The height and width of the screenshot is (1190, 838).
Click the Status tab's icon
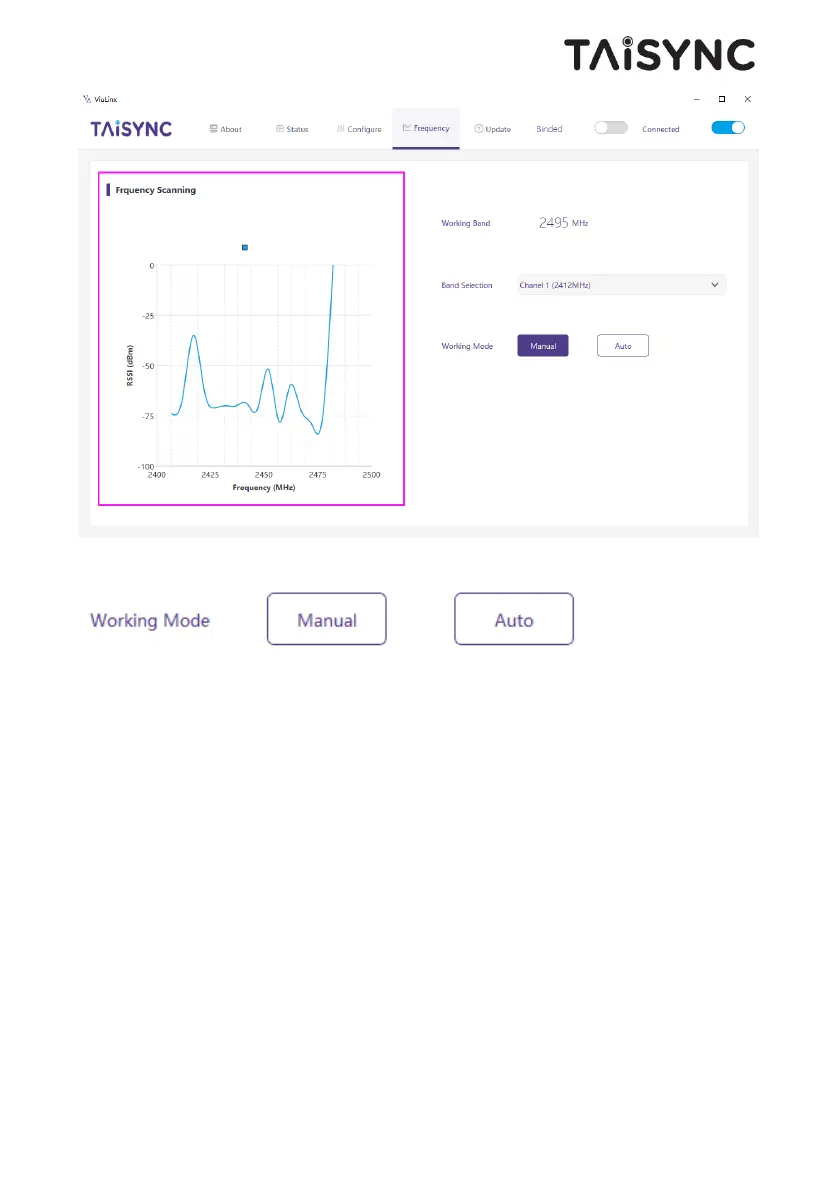280,129
